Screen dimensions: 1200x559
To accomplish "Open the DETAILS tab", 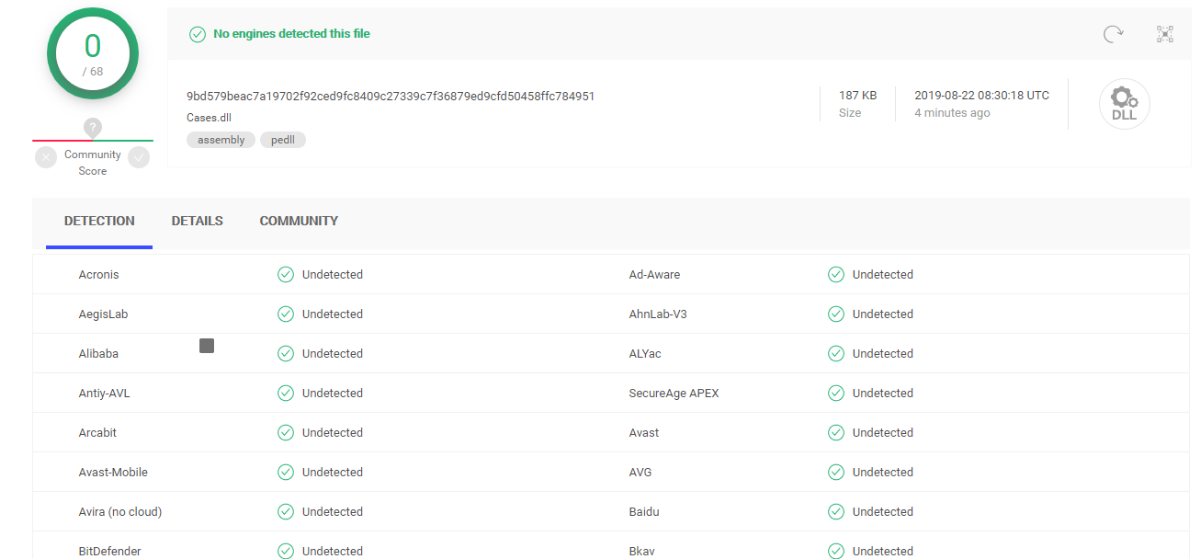I will 197,221.
